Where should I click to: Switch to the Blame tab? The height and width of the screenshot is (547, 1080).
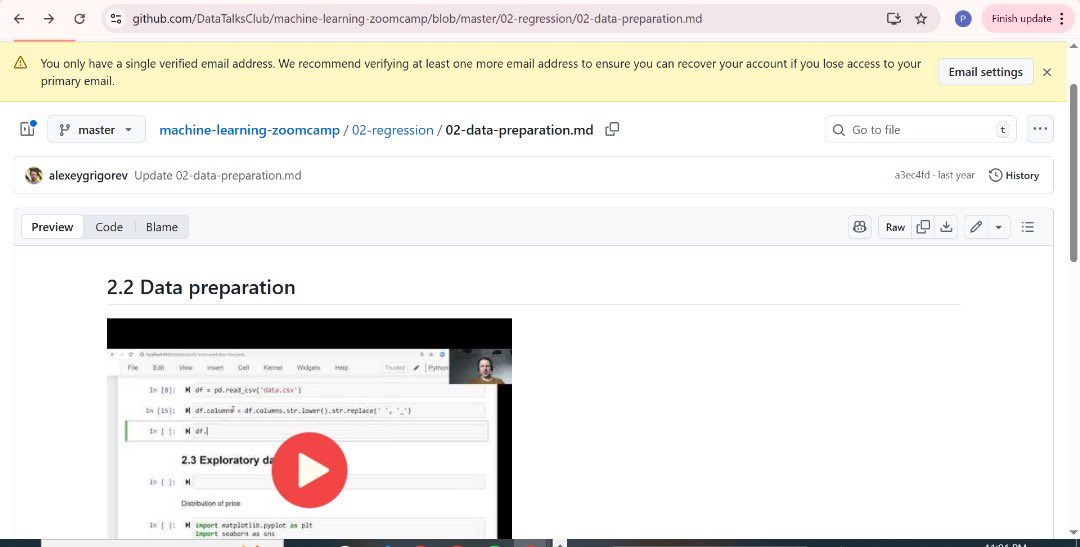162,227
